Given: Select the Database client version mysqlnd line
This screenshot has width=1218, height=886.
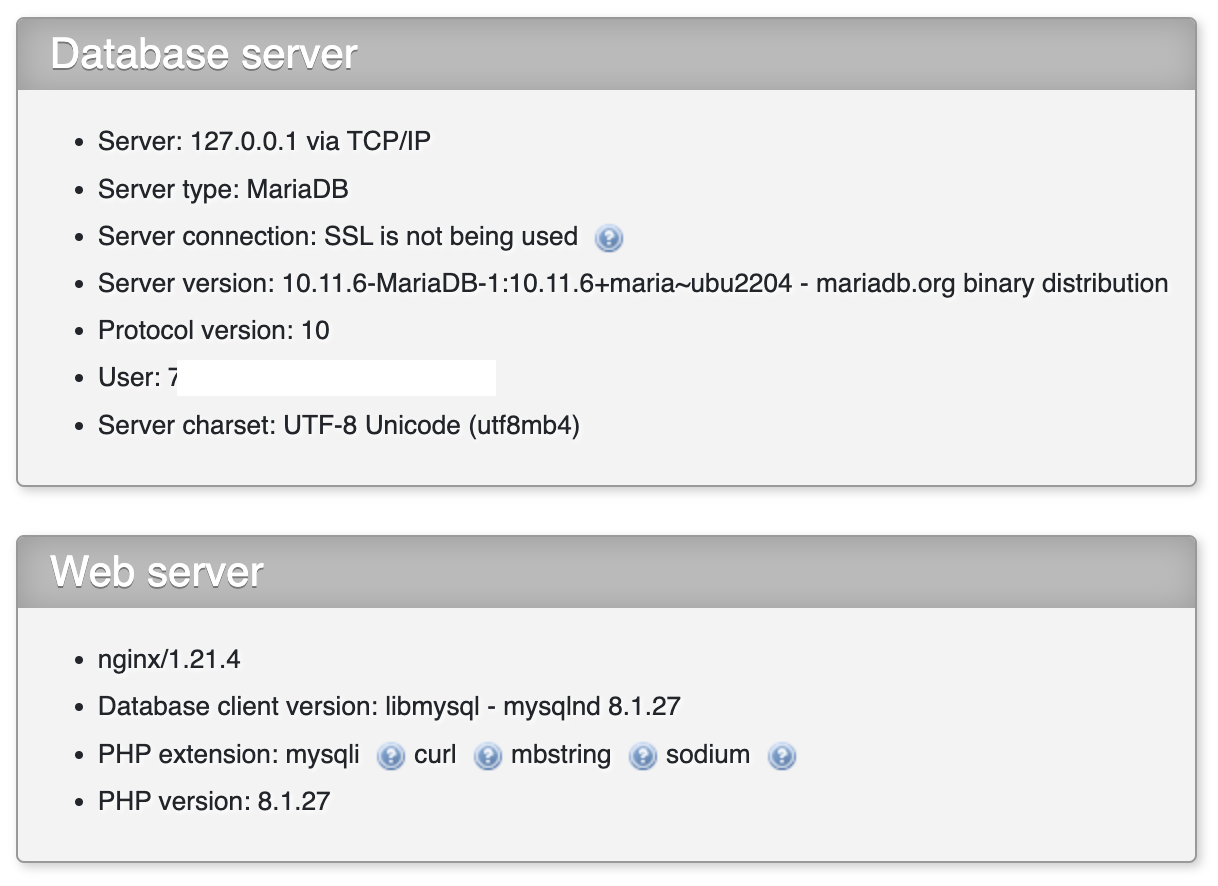Looking at the screenshot, I should [x=389, y=707].
